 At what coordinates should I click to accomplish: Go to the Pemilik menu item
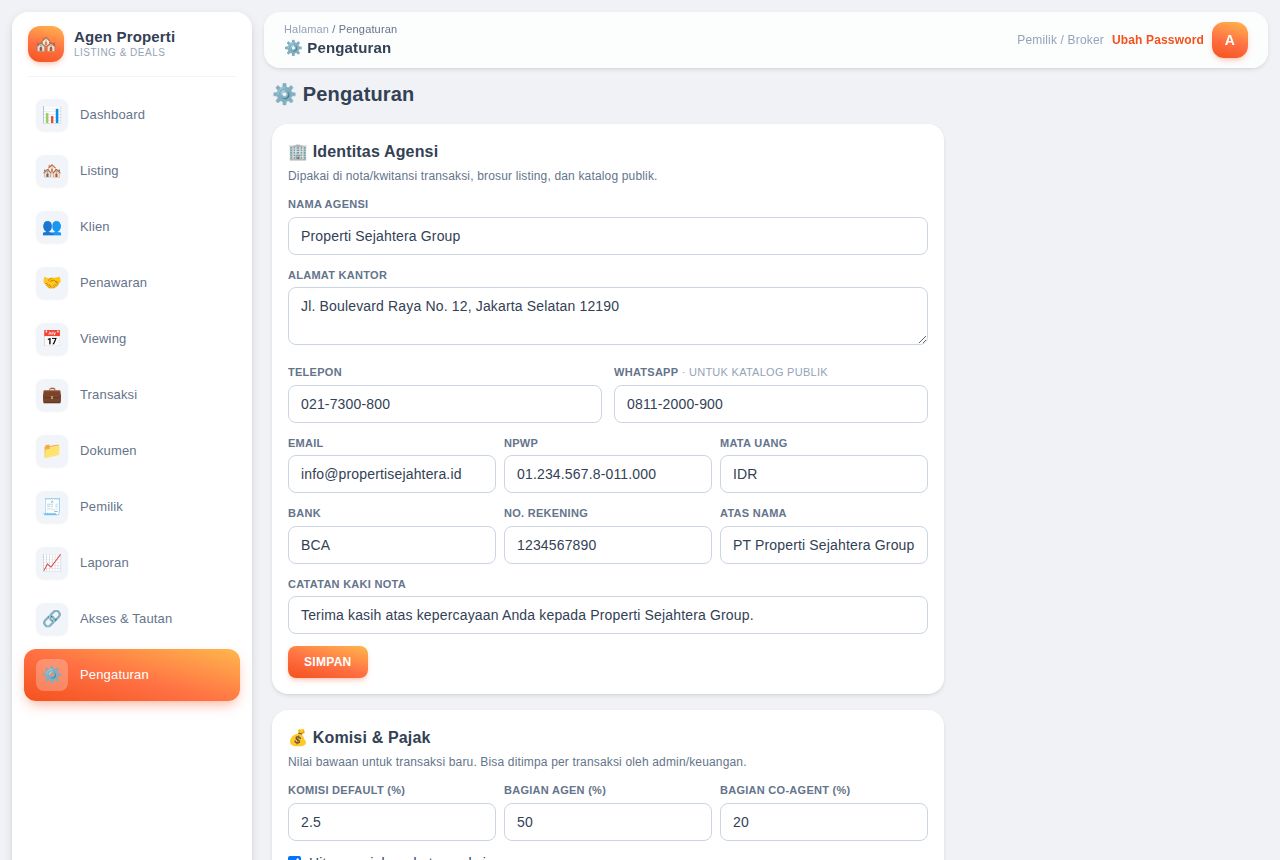tap(132, 507)
